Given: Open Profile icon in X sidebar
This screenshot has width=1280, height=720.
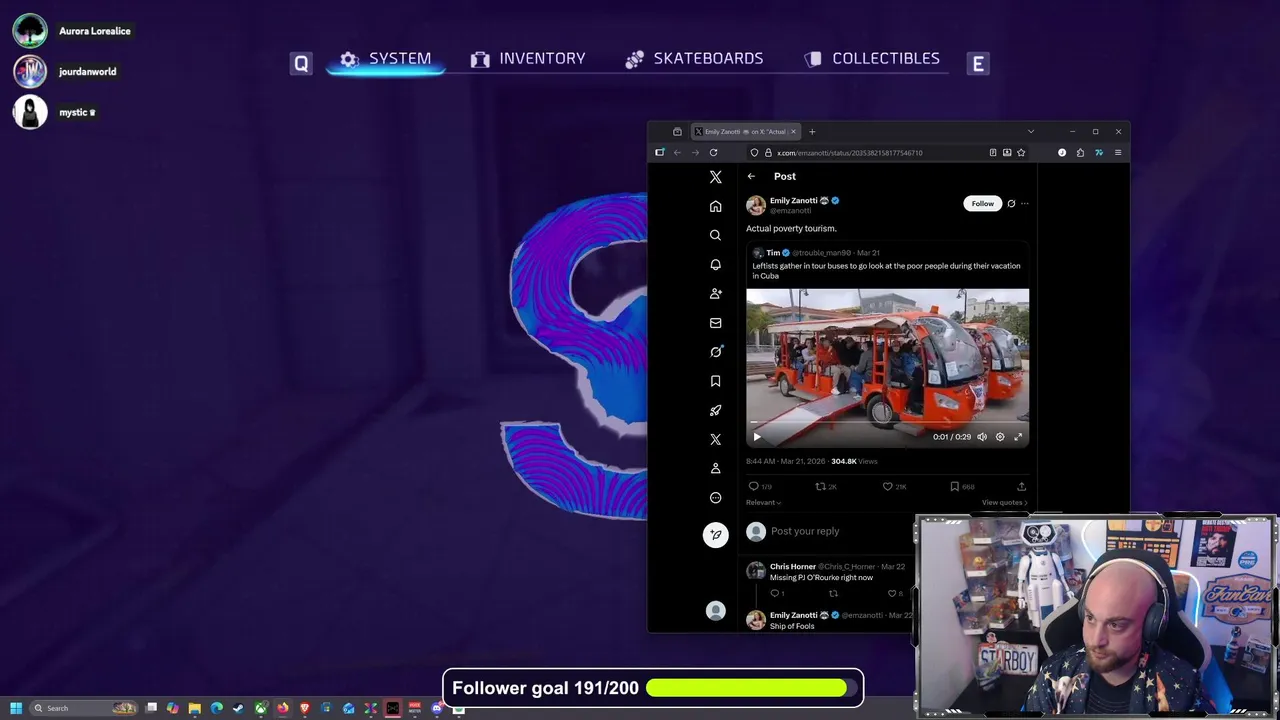Looking at the screenshot, I should [715, 468].
